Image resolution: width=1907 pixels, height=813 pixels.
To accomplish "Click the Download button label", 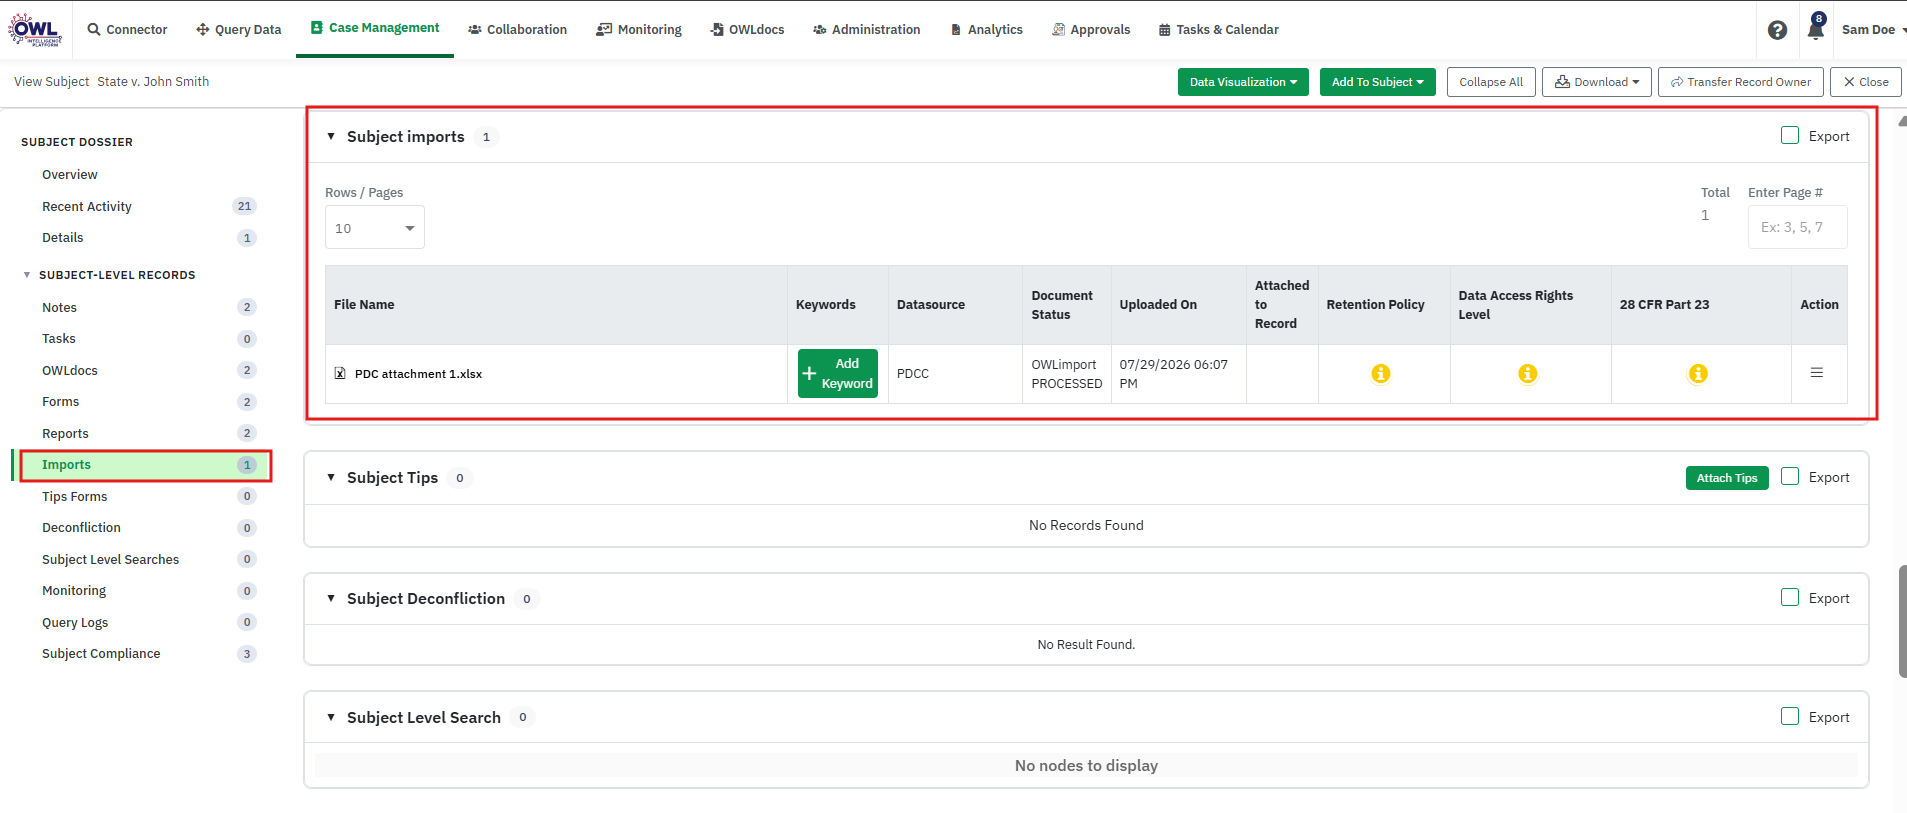I will [x=1601, y=82].
